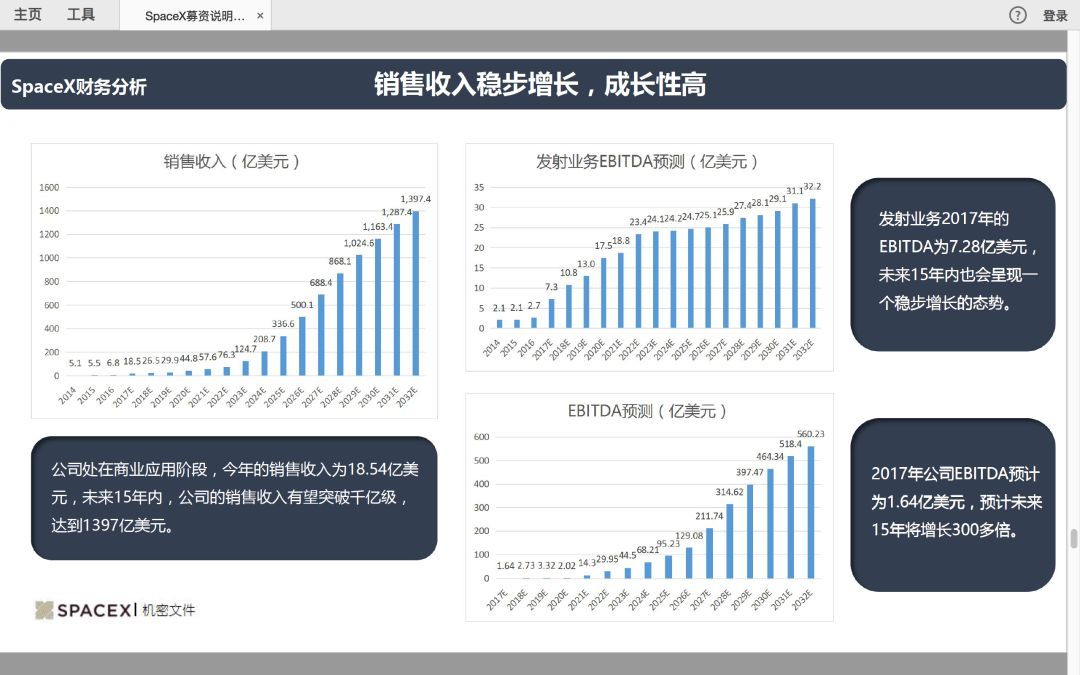Click the 32.2 data label

pyautogui.click(x=812, y=187)
